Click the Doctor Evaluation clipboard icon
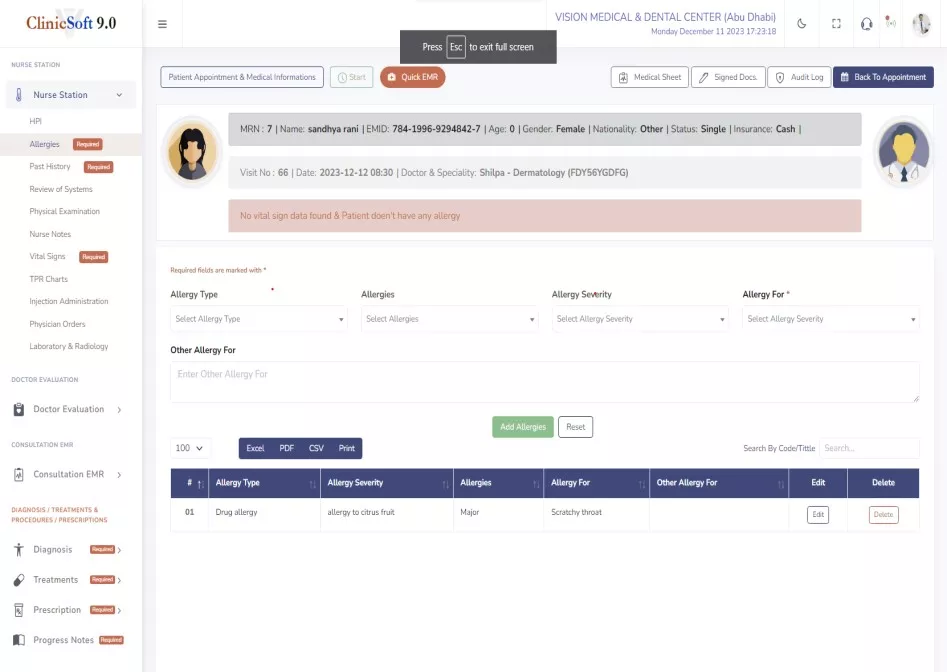The image size is (947, 672). coord(18,409)
